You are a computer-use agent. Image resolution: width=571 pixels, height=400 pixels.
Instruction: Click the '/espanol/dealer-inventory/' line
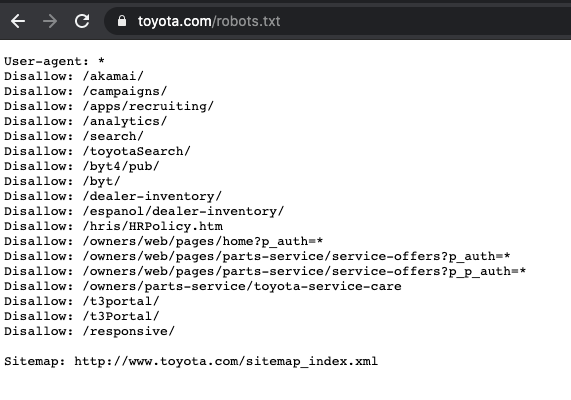coord(144,211)
